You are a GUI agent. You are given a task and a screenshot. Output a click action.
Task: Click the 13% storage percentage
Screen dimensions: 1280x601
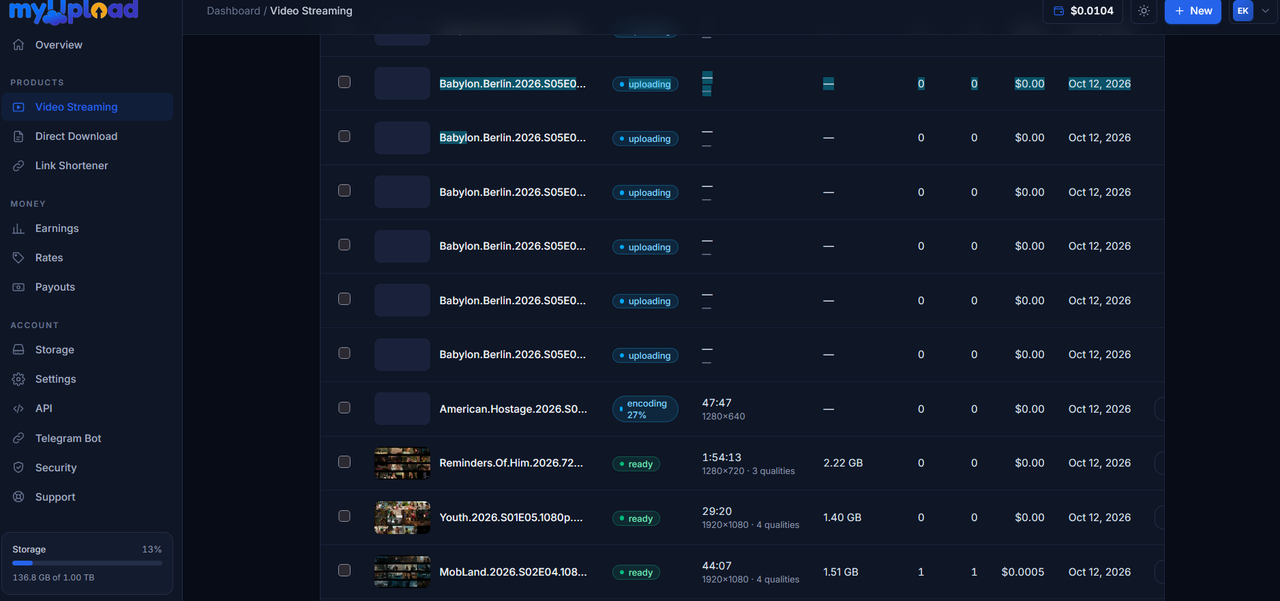(152, 550)
